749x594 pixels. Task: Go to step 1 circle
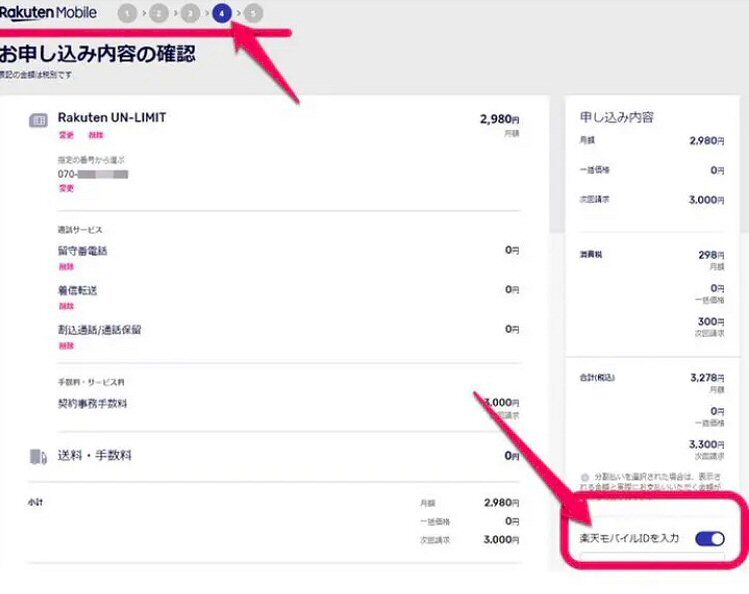point(126,14)
